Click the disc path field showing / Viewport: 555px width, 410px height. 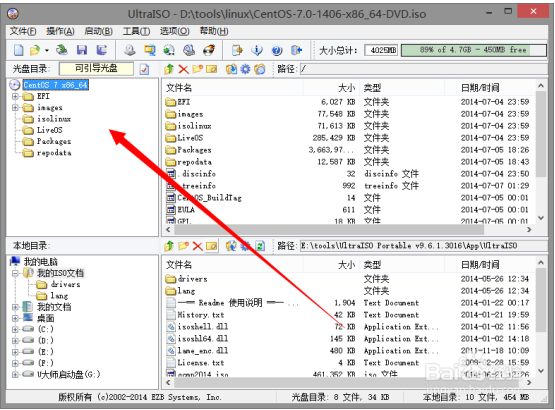[x=423, y=69]
